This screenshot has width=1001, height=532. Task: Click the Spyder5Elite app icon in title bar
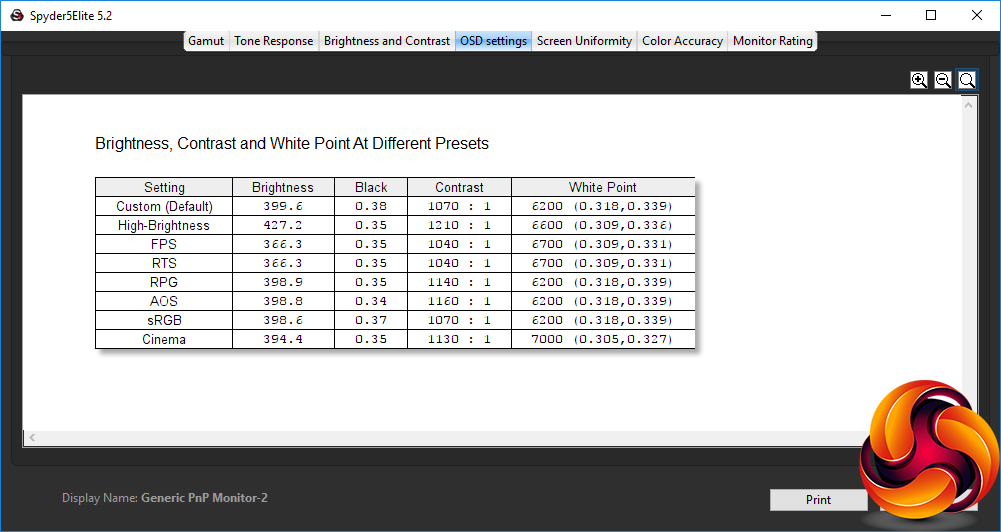pyautogui.click(x=17, y=15)
